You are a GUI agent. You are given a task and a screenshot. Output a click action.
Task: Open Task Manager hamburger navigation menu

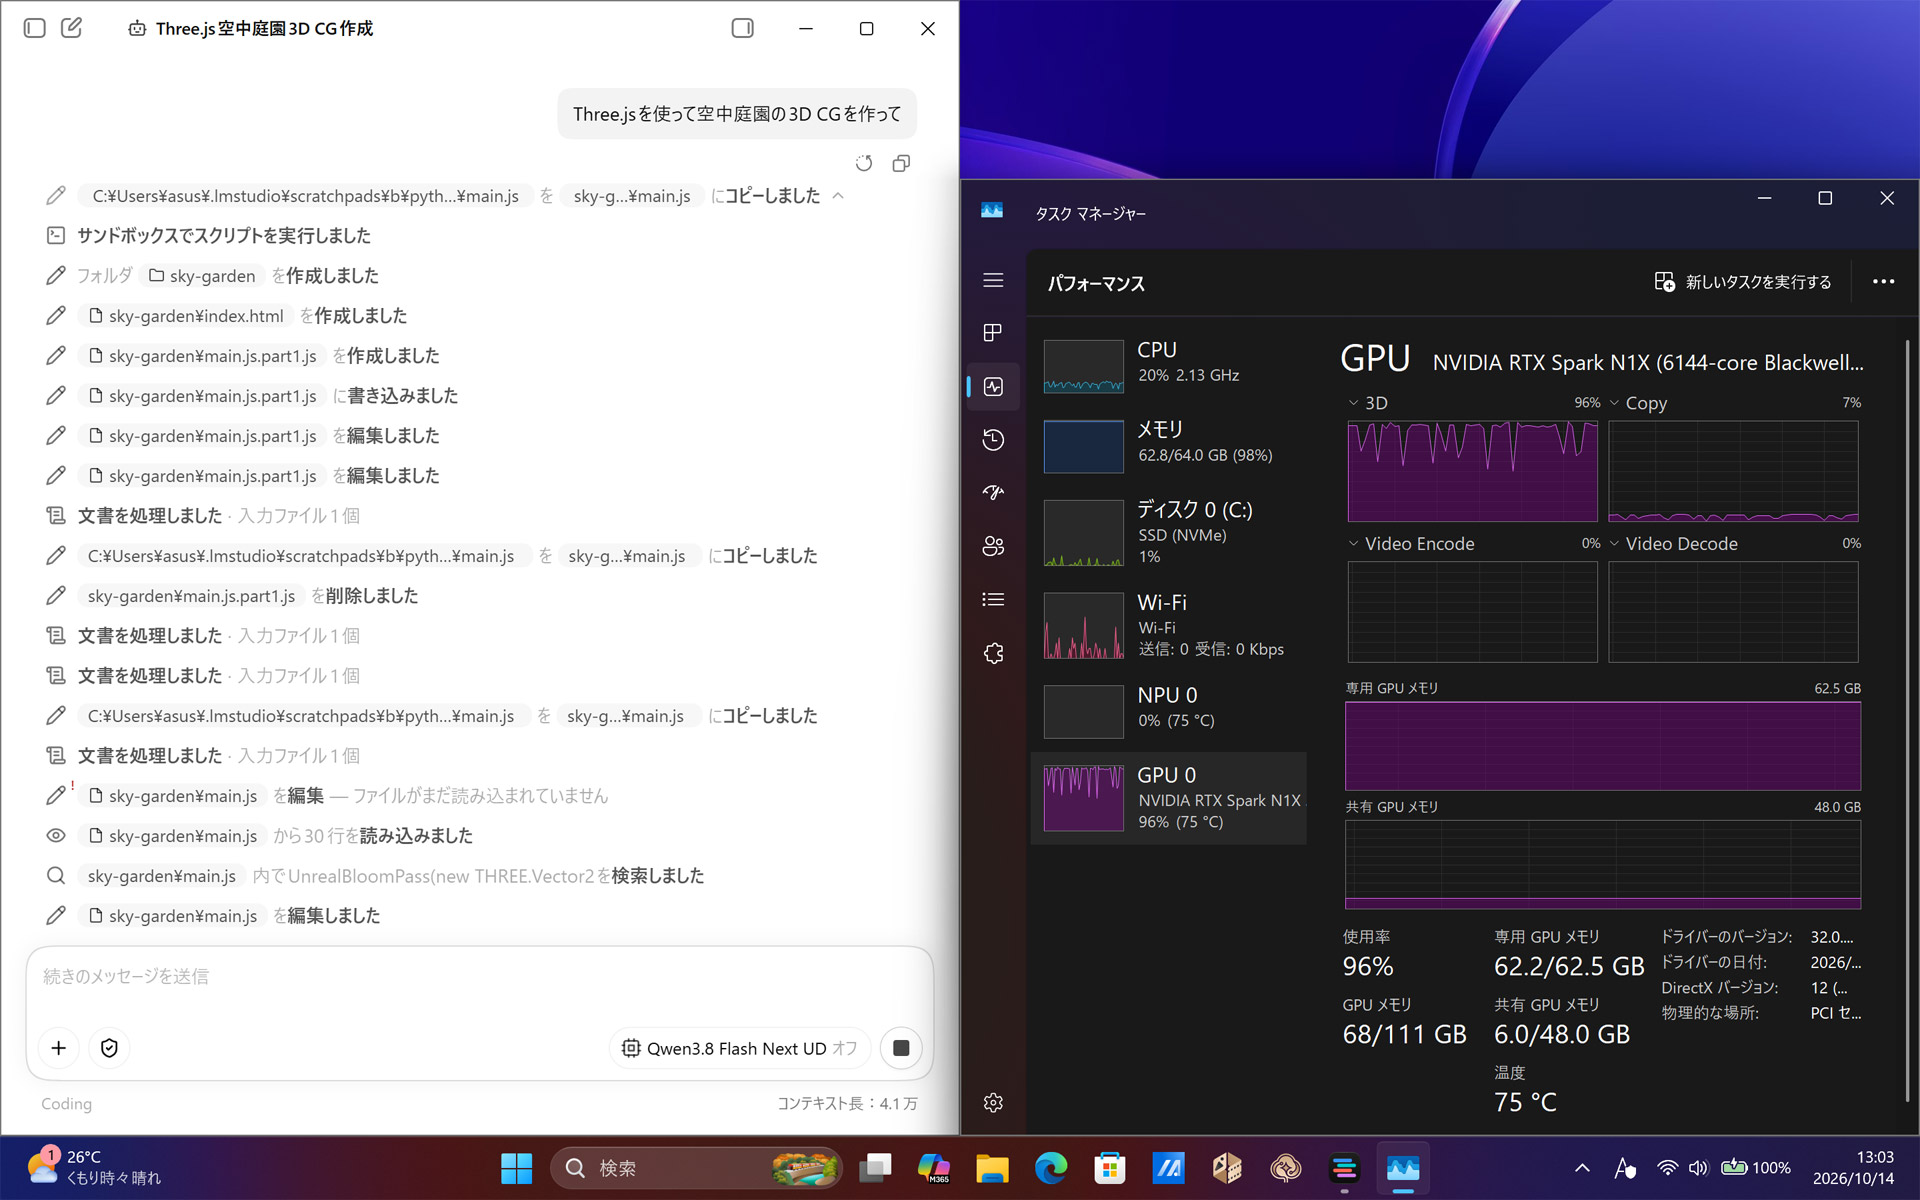(993, 280)
